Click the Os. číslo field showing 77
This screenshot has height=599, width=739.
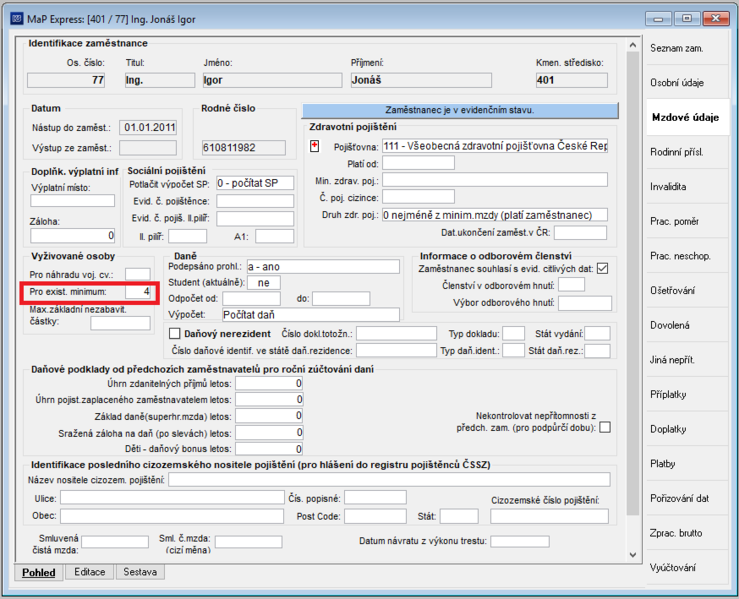coord(66,80)
